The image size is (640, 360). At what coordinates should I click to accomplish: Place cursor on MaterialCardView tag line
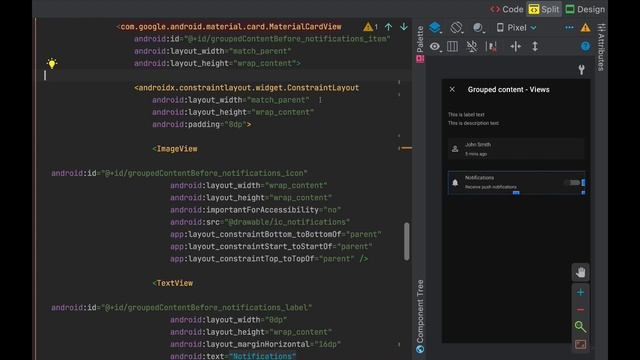[x=229, y=27]
